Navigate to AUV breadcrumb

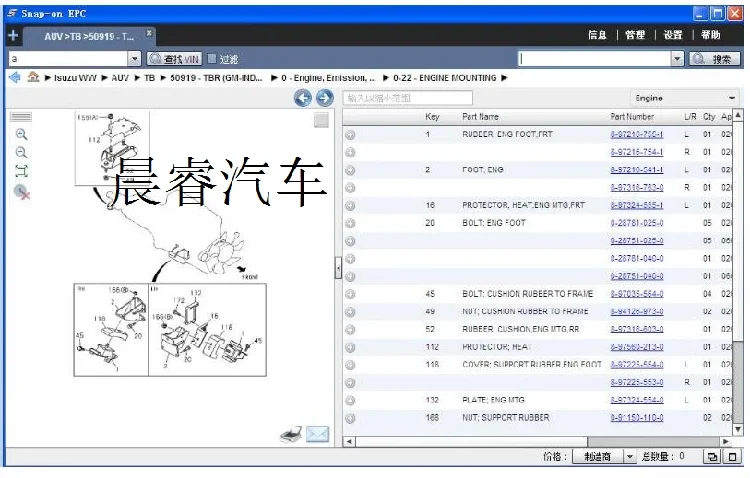120,78
